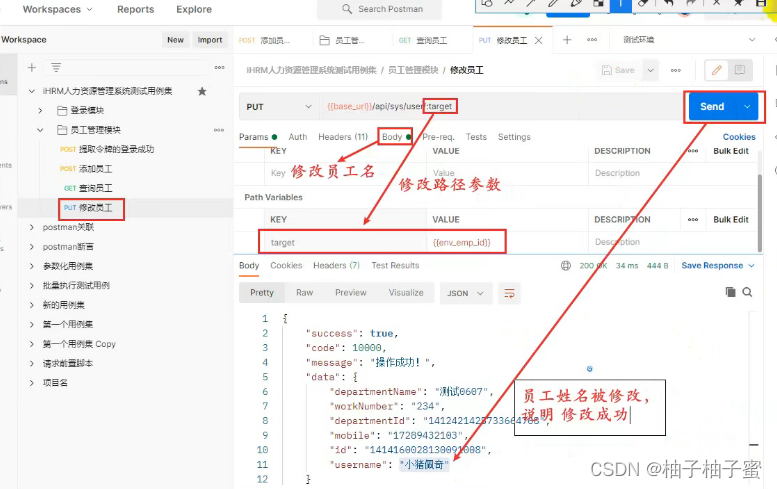Viewport: 777px width, 489px height.
Task: Open query params column options dots
Action: pos(693,151)
